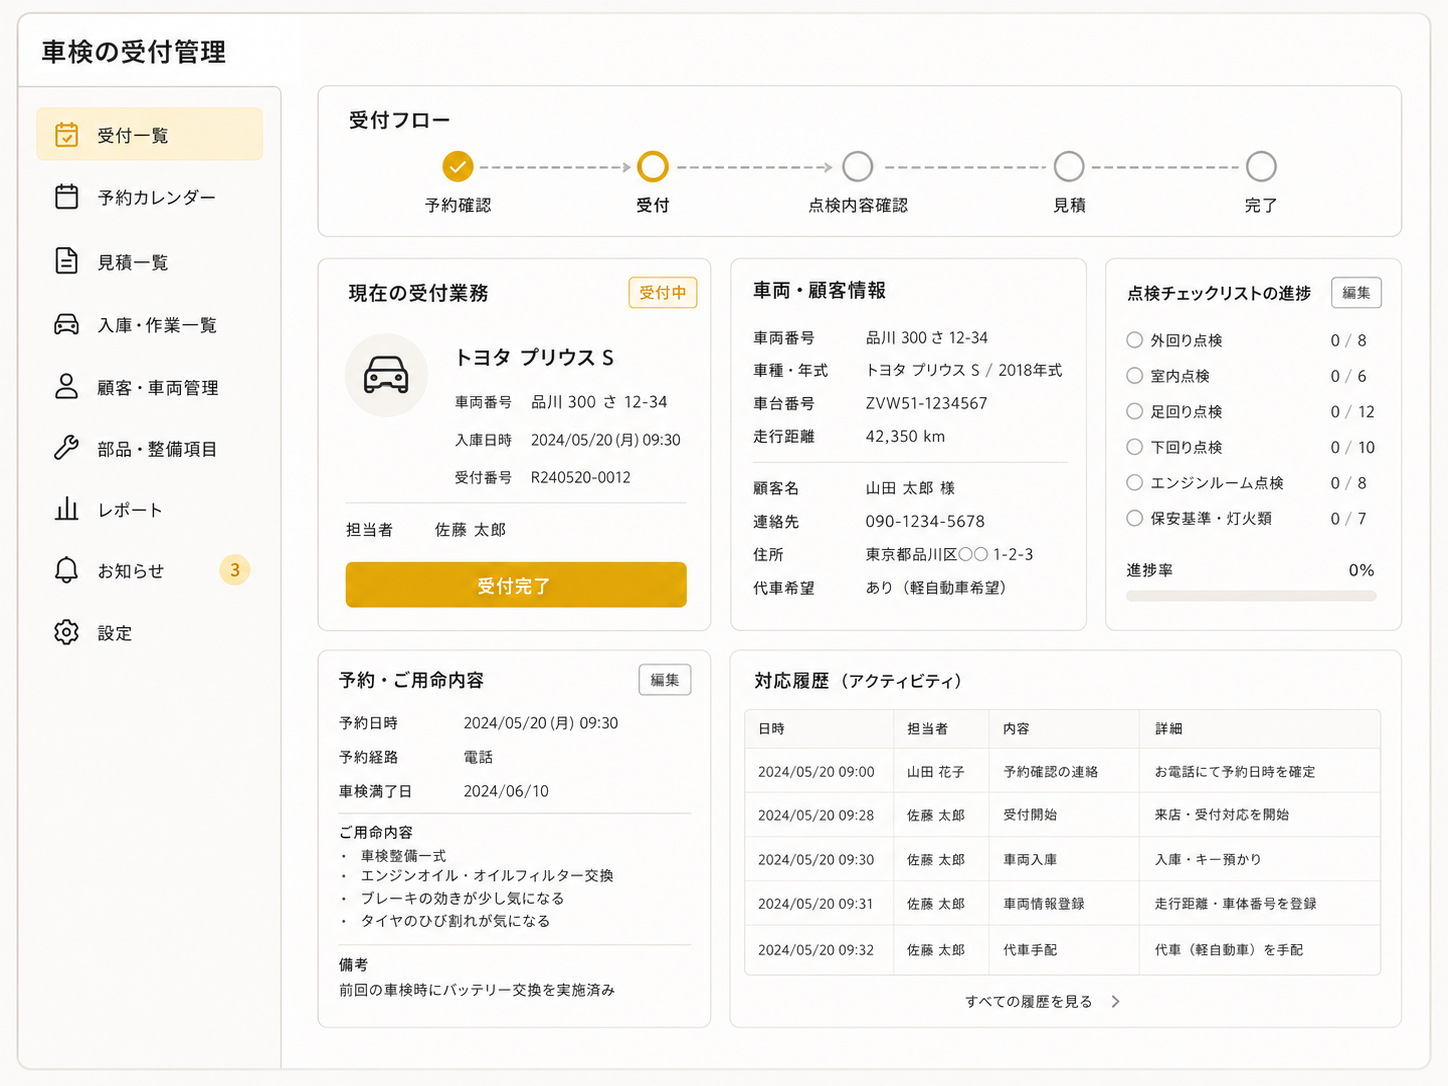
Task: Click 山田 花子 in the history table
Action: pyautogui.click(x=936, y=771)
